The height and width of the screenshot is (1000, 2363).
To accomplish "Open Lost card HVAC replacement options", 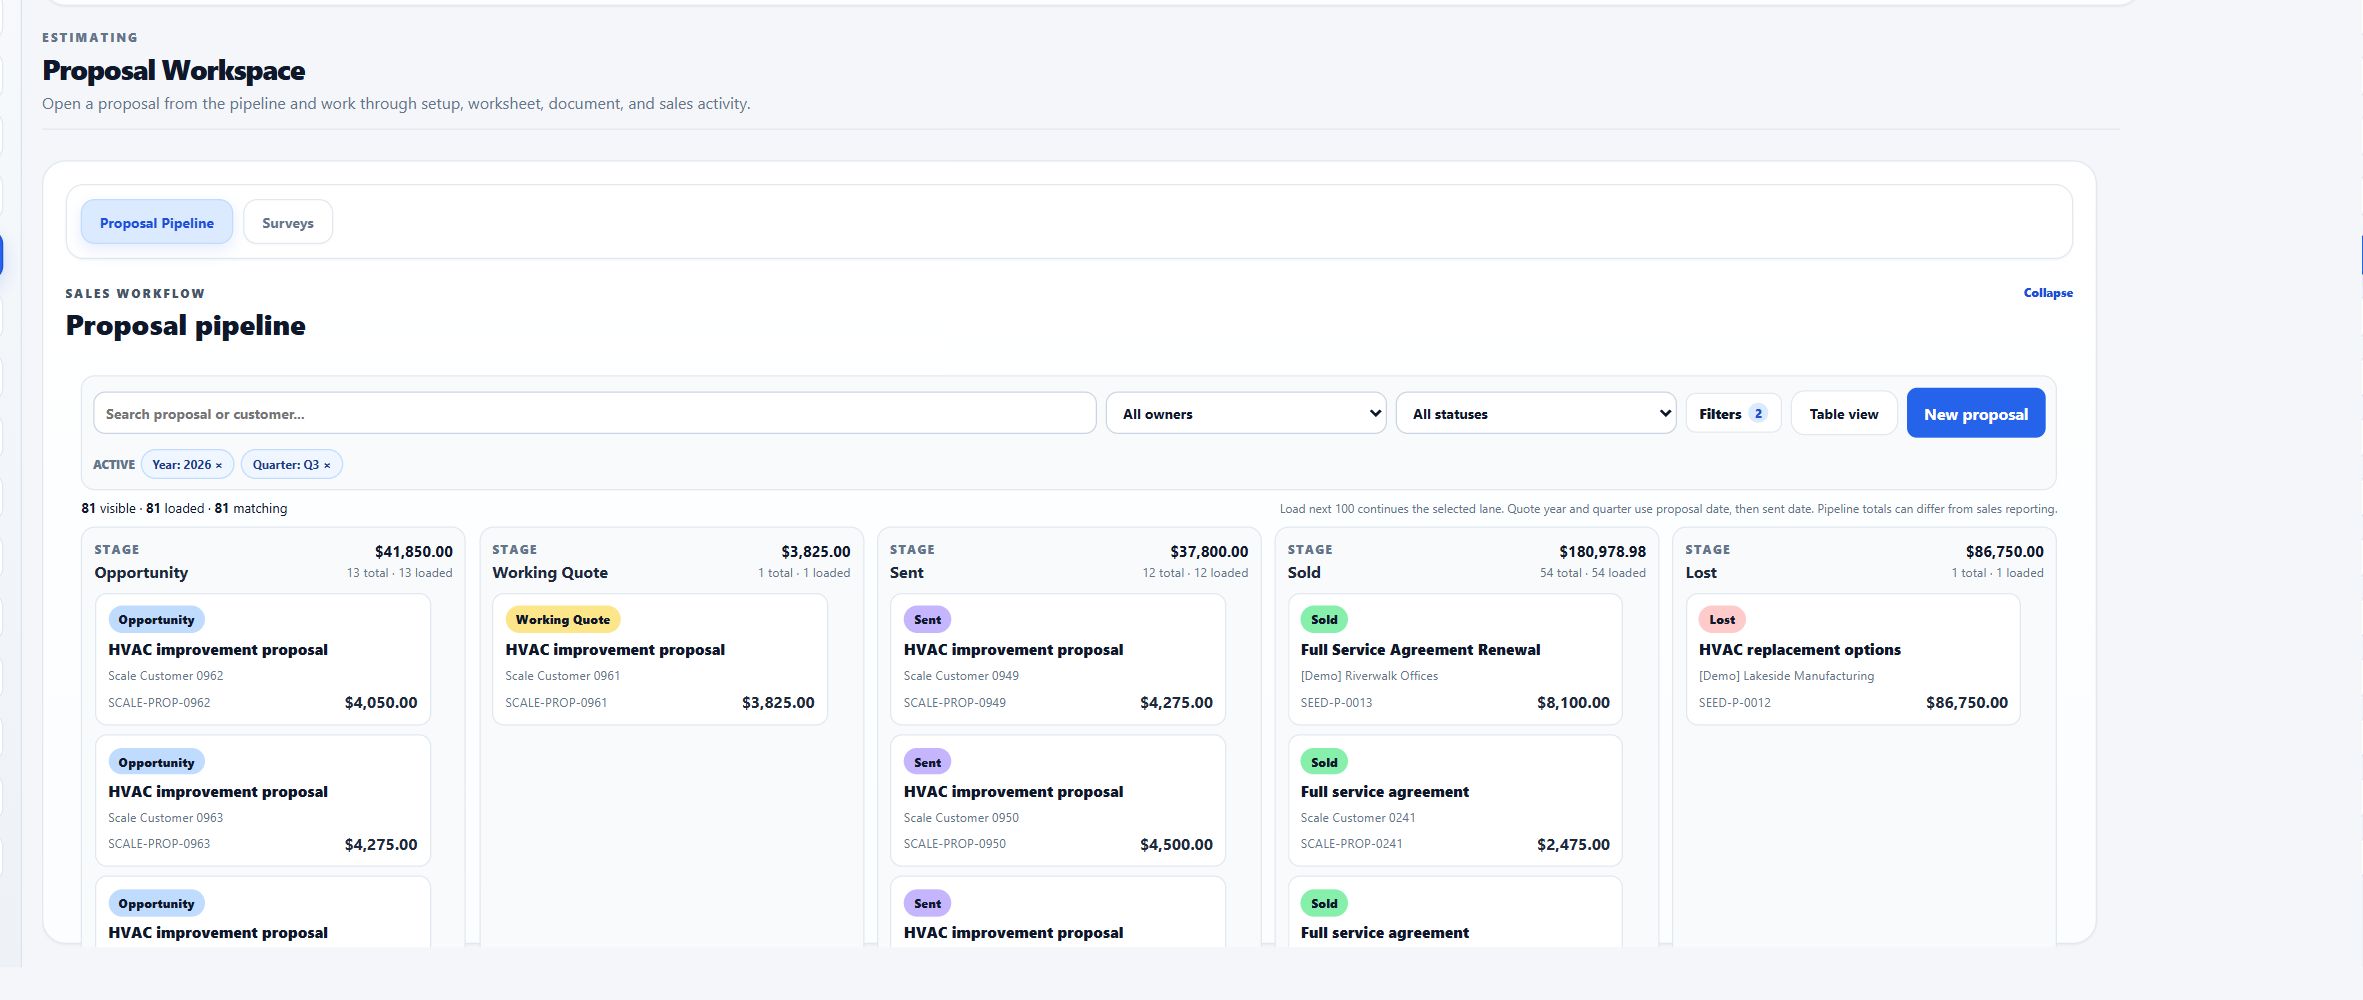I will (1853, 659).
